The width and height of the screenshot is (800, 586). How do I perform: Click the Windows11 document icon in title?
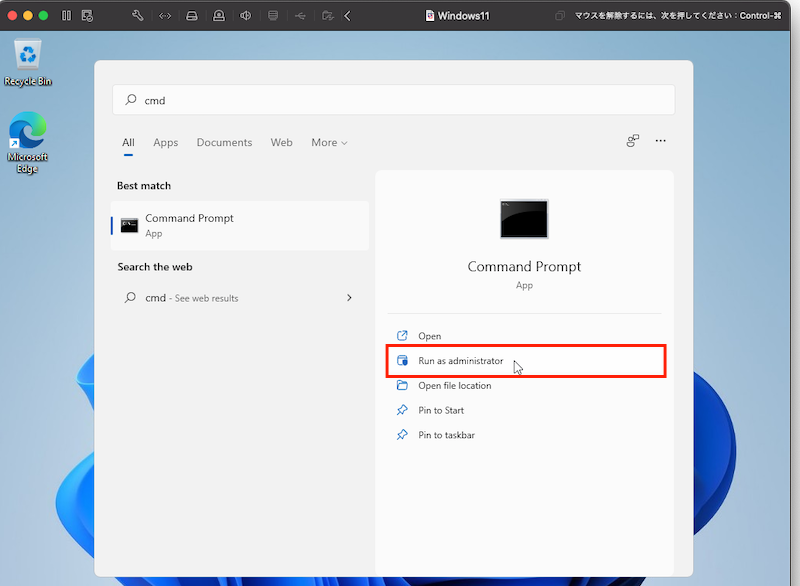(430, 16)
